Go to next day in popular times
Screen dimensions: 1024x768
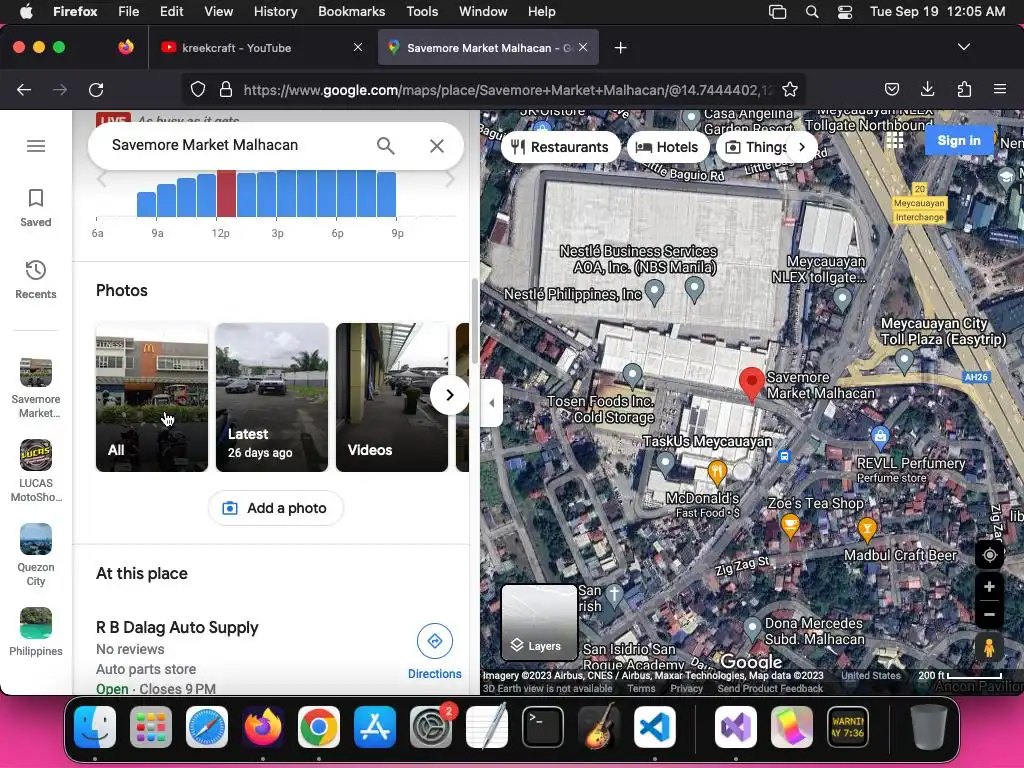point(450,179)
